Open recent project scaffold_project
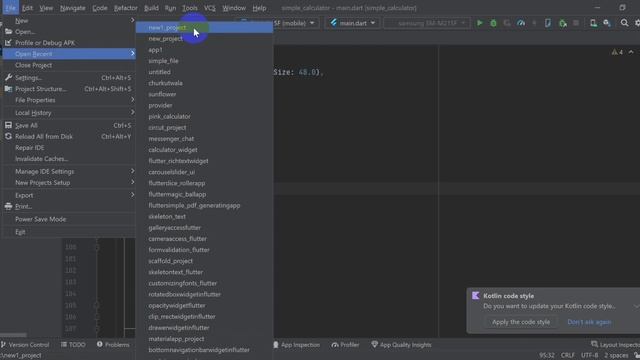This screenshot has width=640, height=360. click(x=204, y=261)
